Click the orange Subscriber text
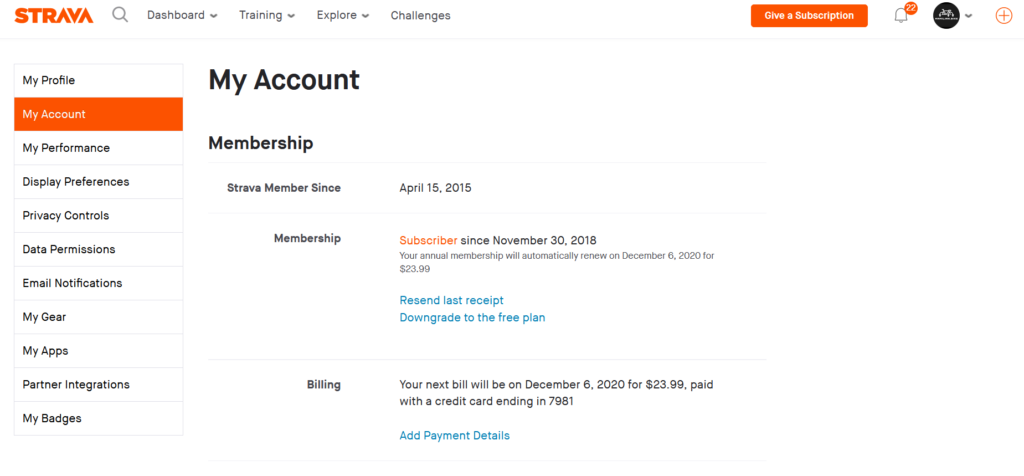Image resolution: width=1024 pixels, height=476 pixels. pos(428,240)
